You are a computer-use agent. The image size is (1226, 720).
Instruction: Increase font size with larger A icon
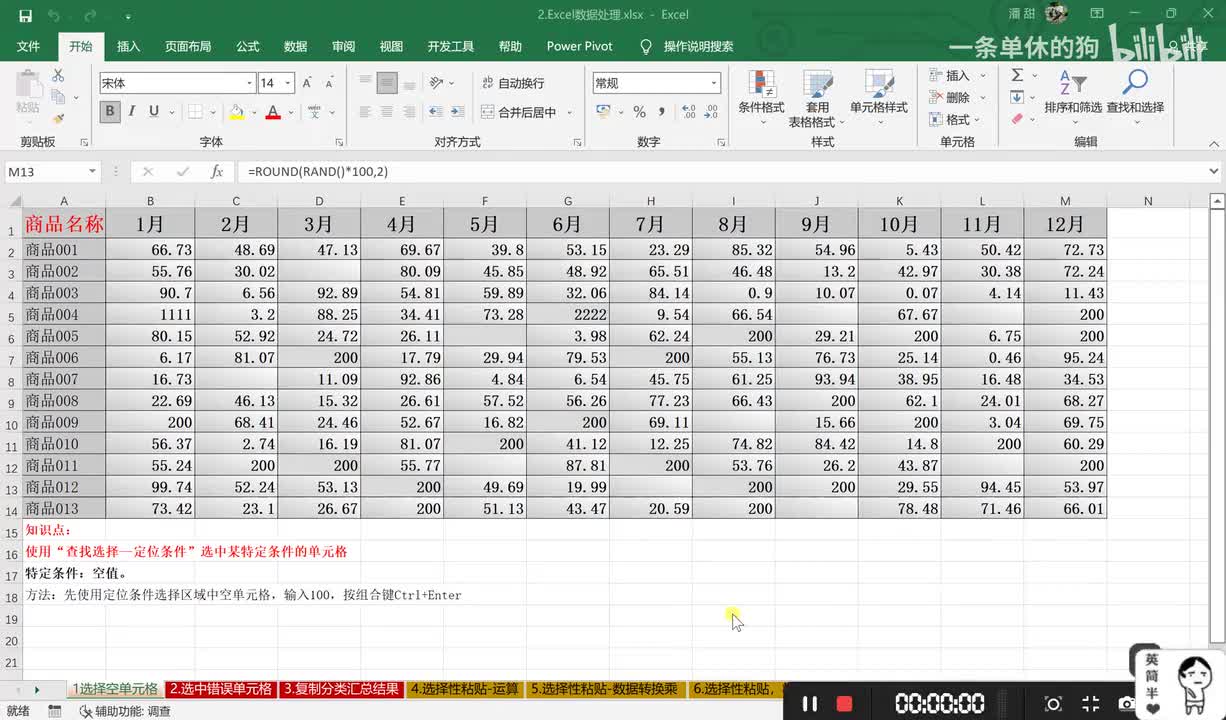[307, 83]
